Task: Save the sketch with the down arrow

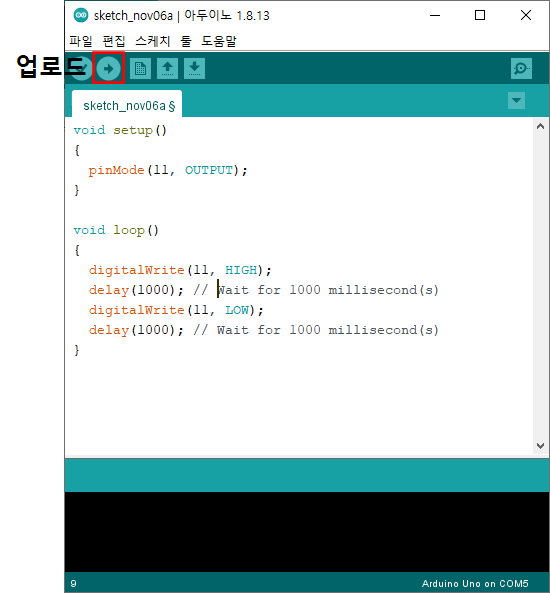Action: coord(194,68)
